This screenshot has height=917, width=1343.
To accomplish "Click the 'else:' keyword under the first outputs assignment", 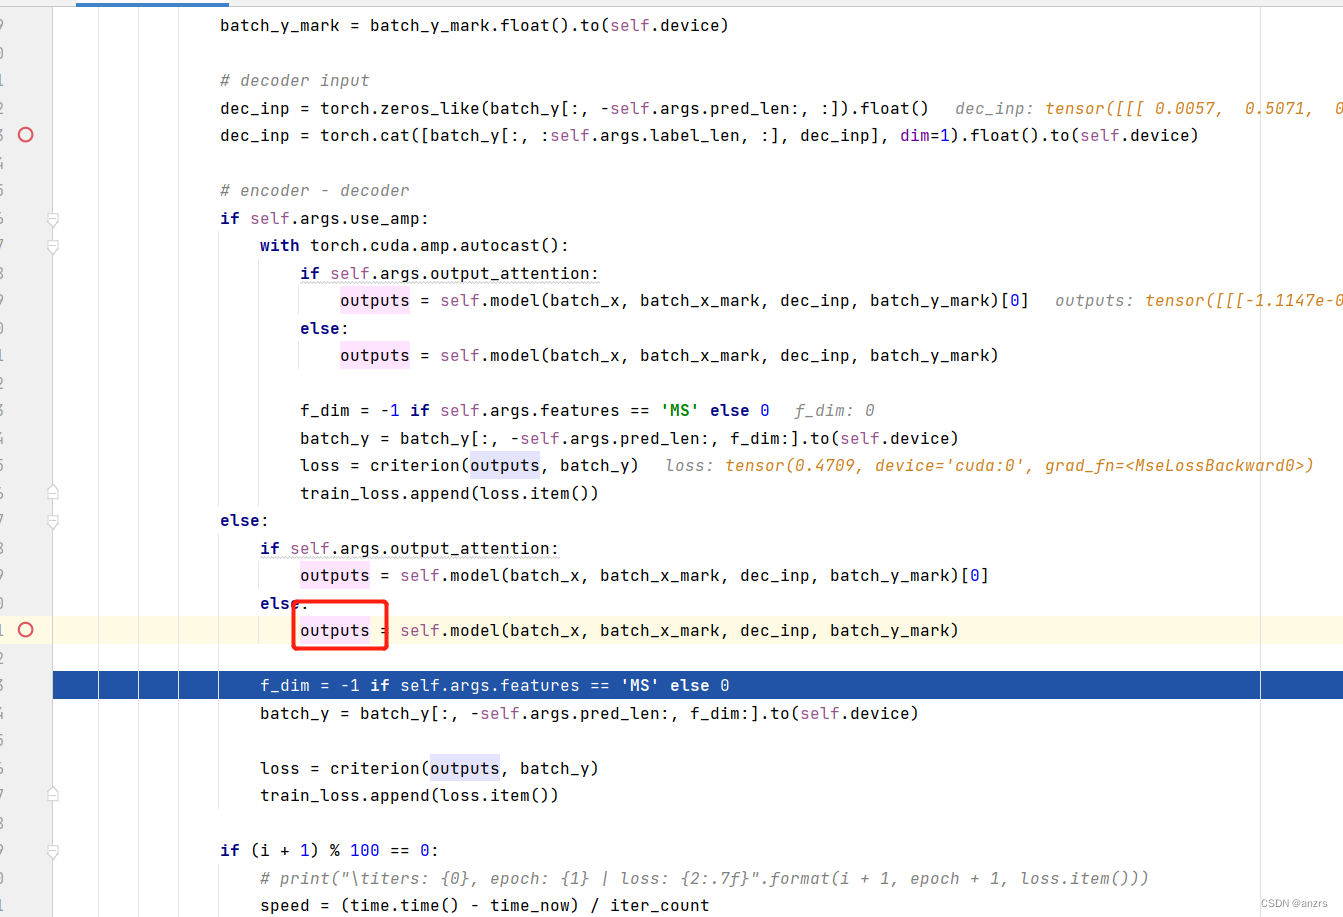I will [324, 329].
